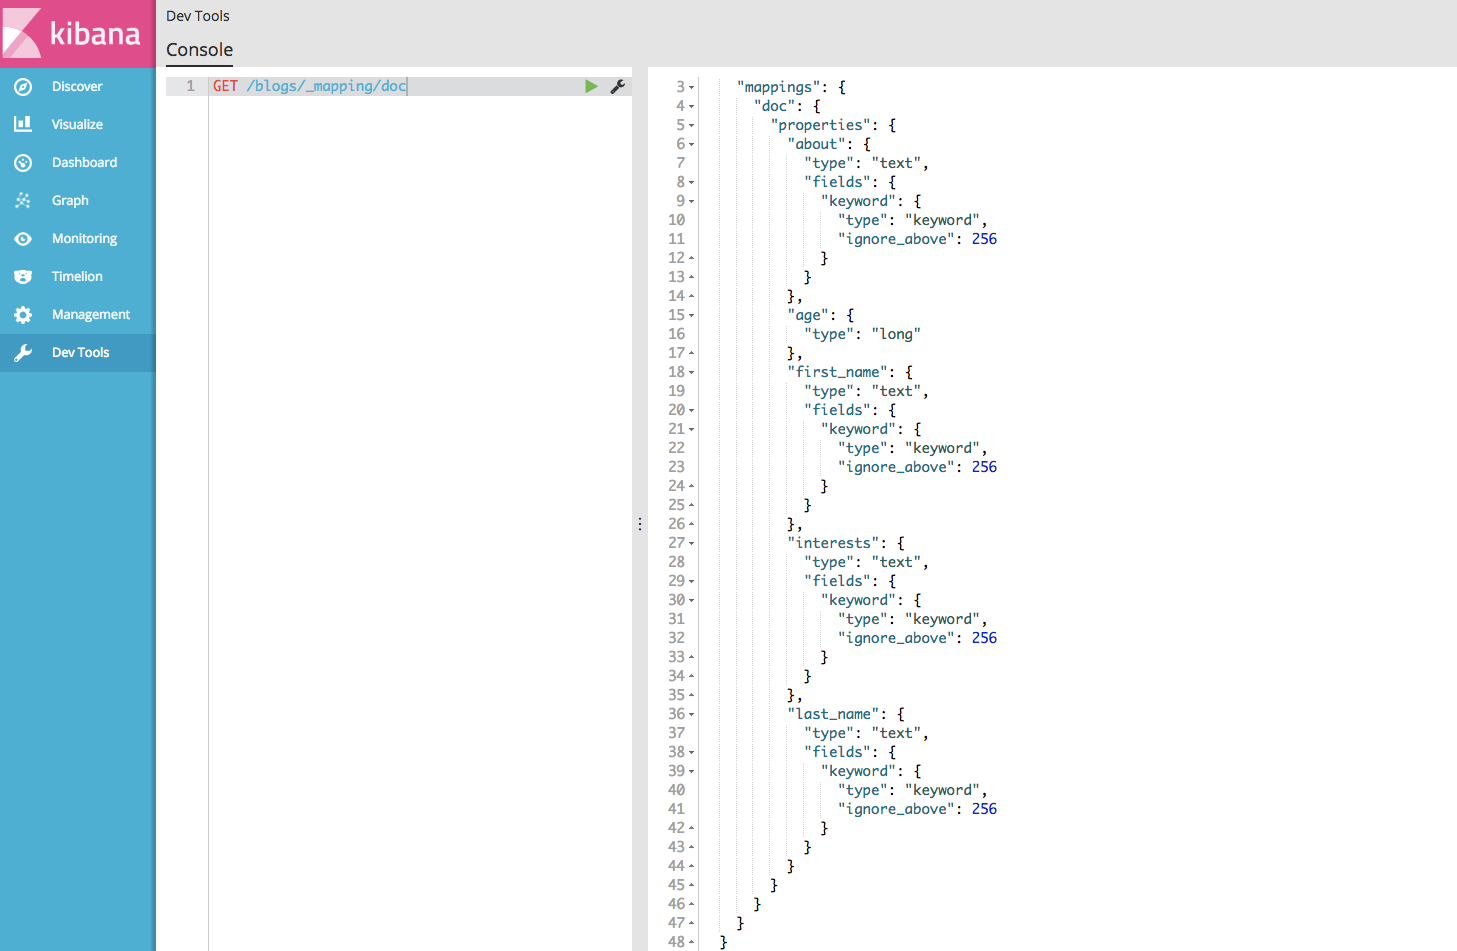Click "type": "long" on line 16

pyautogui.click(x=862, y=334)
